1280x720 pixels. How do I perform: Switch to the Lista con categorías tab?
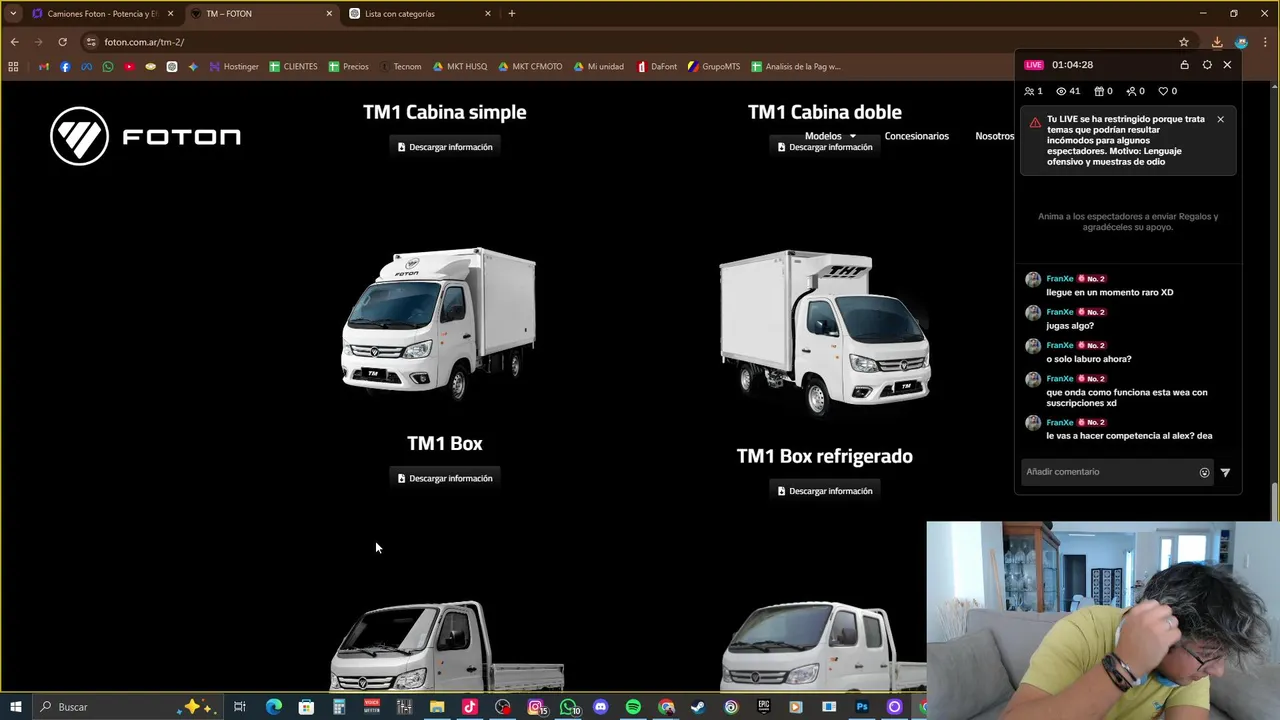point(420,14)
